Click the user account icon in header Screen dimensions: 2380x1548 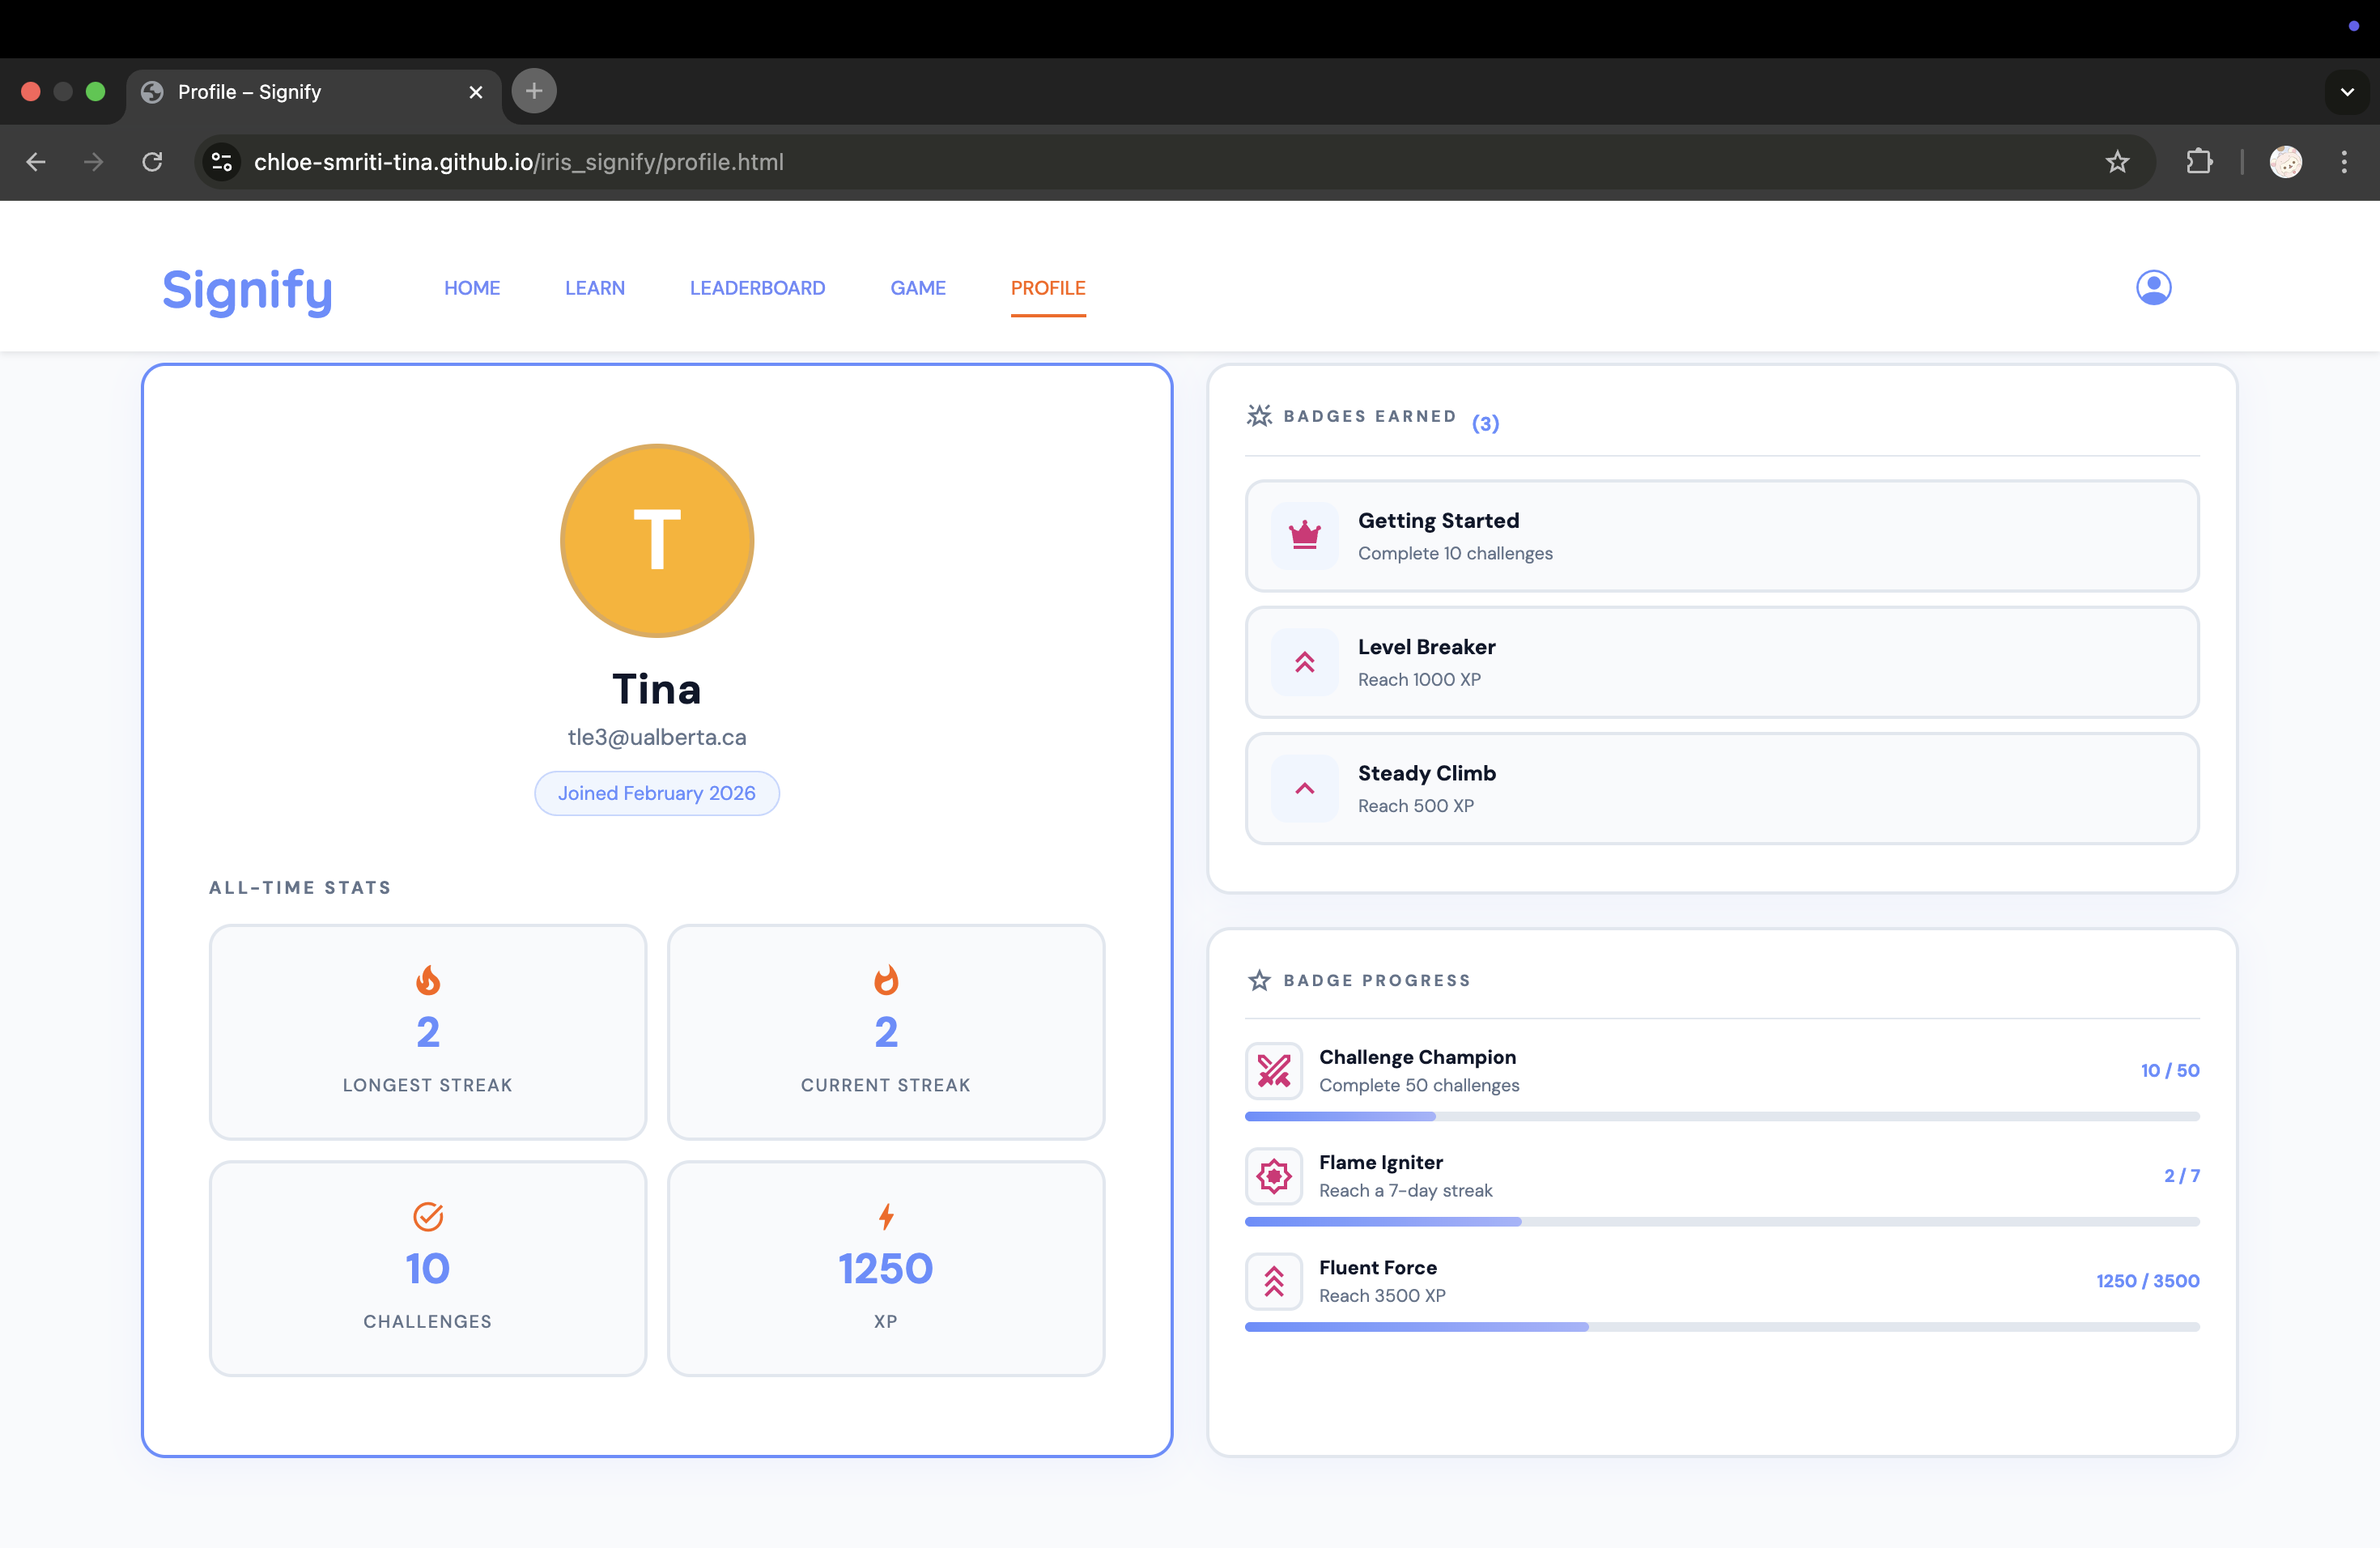pos(2153,288)
